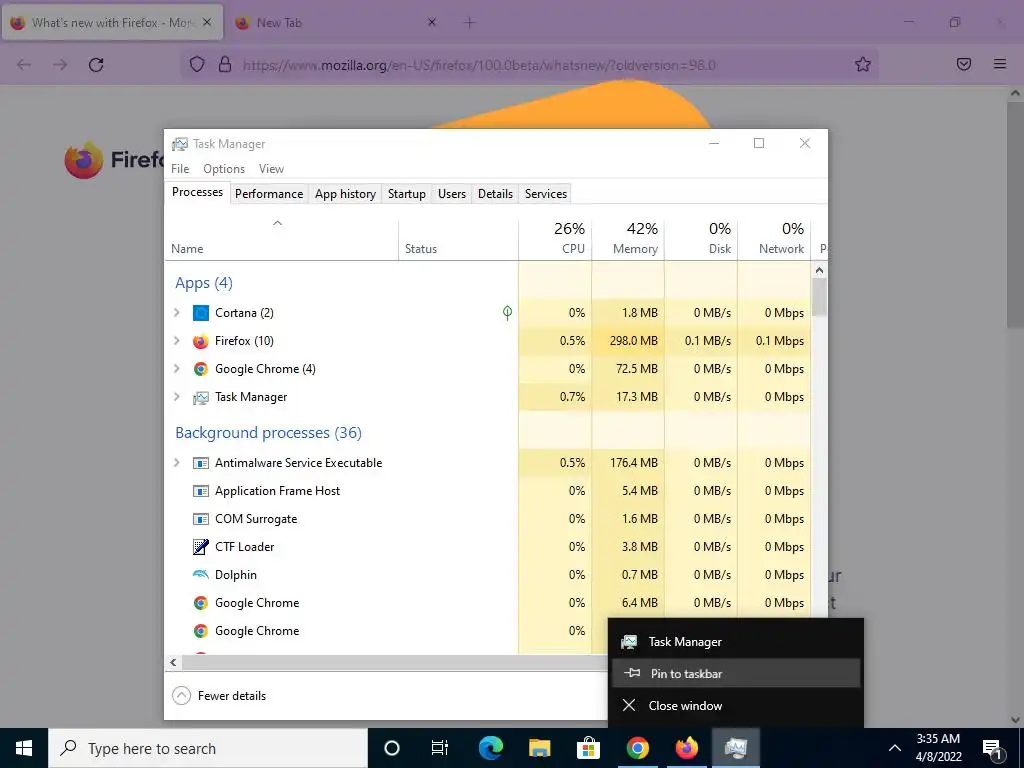Viewport: 1024px width, 768px height.
Task: Open Task View from the taskbar
Action: [x=440, y=748]
